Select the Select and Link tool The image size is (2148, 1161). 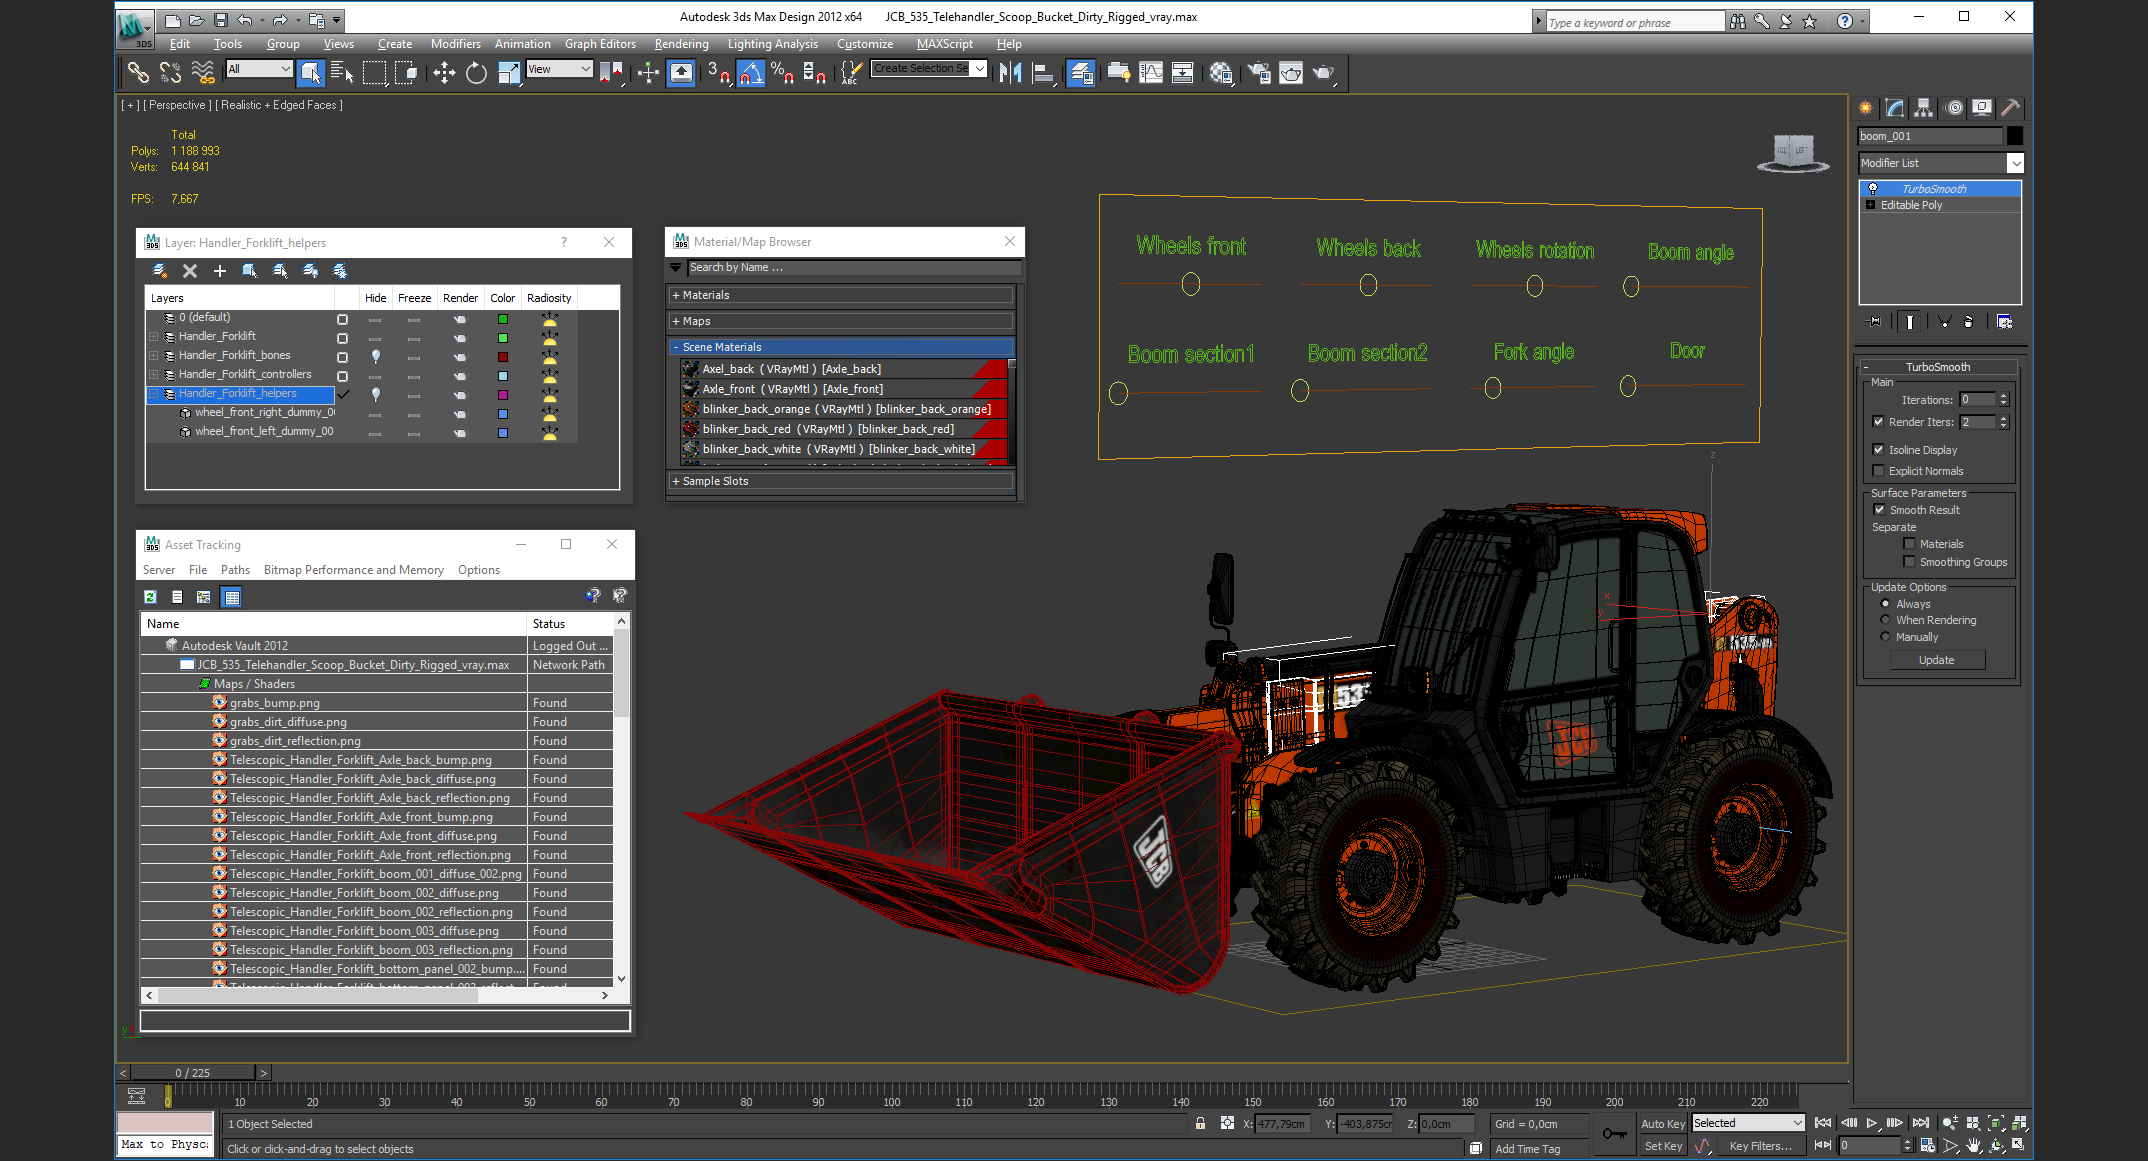pos(138,72)
